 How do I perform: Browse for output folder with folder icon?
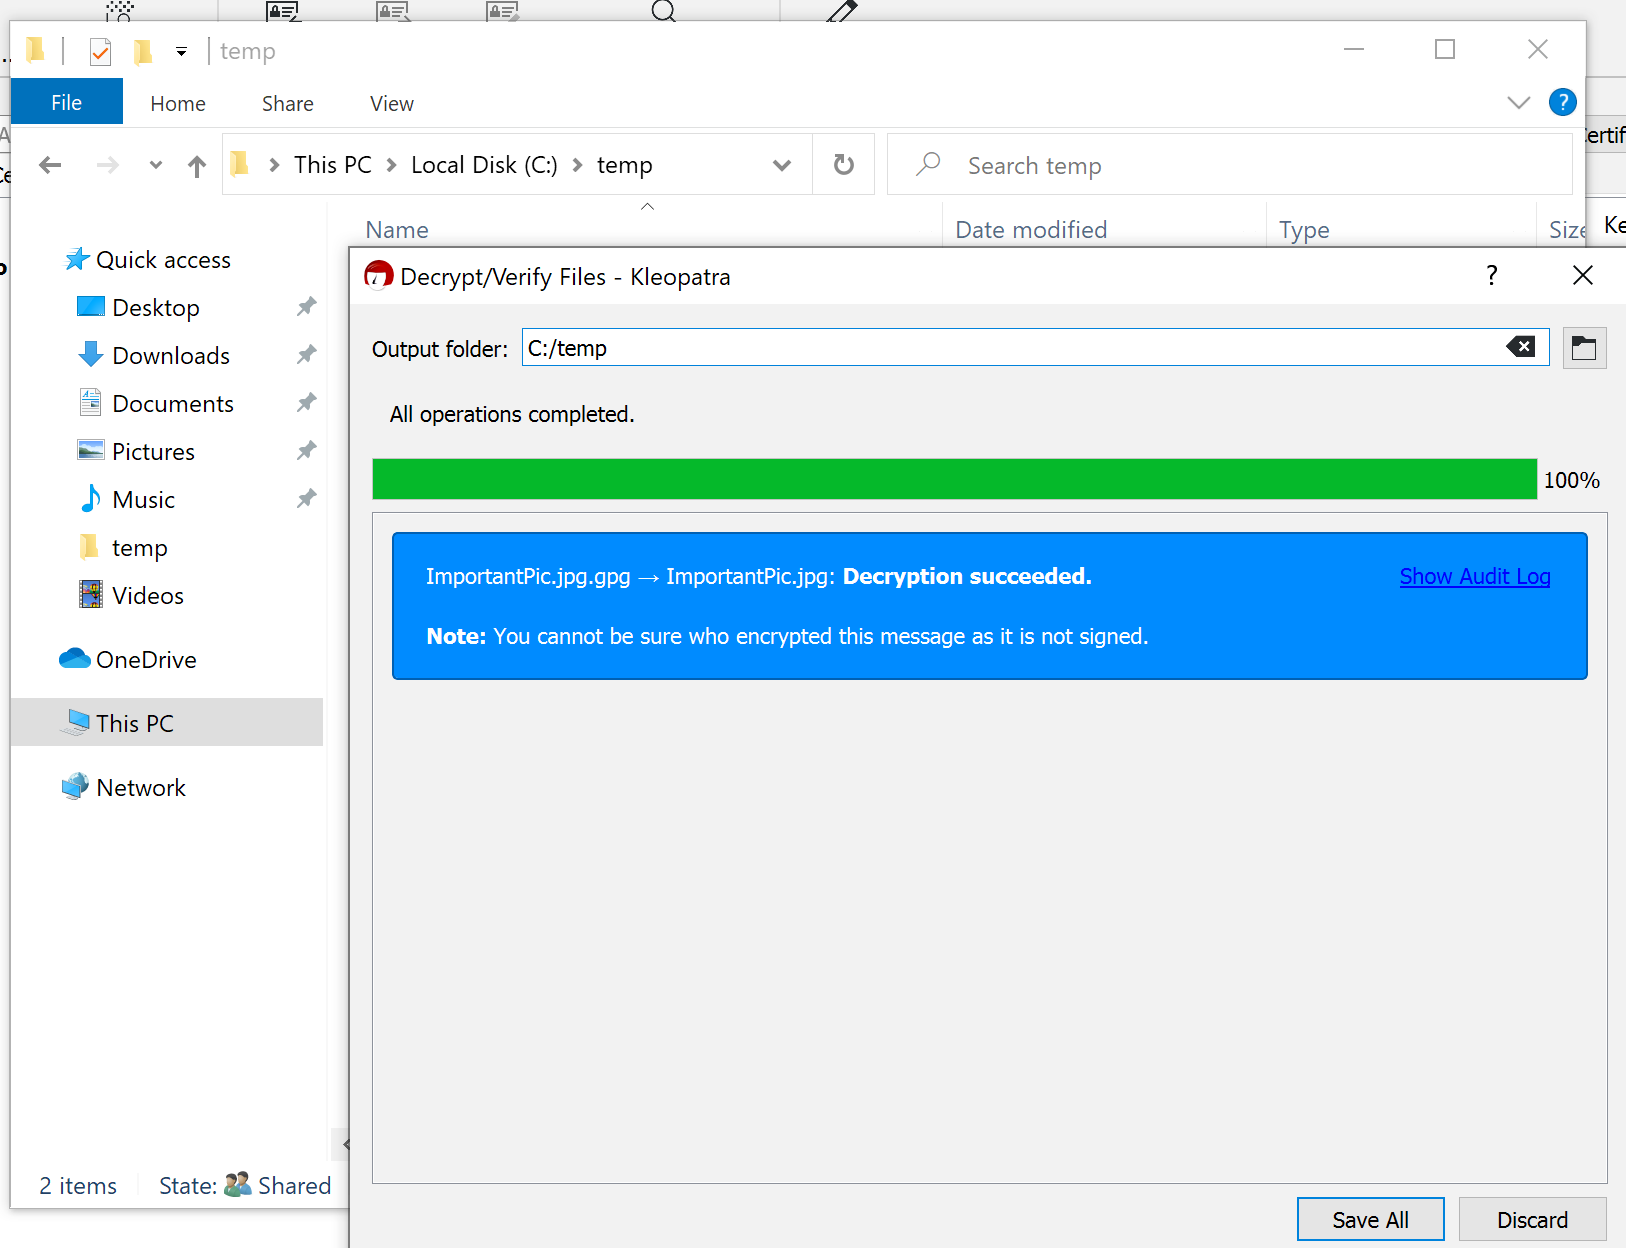tap(1584, 348)
